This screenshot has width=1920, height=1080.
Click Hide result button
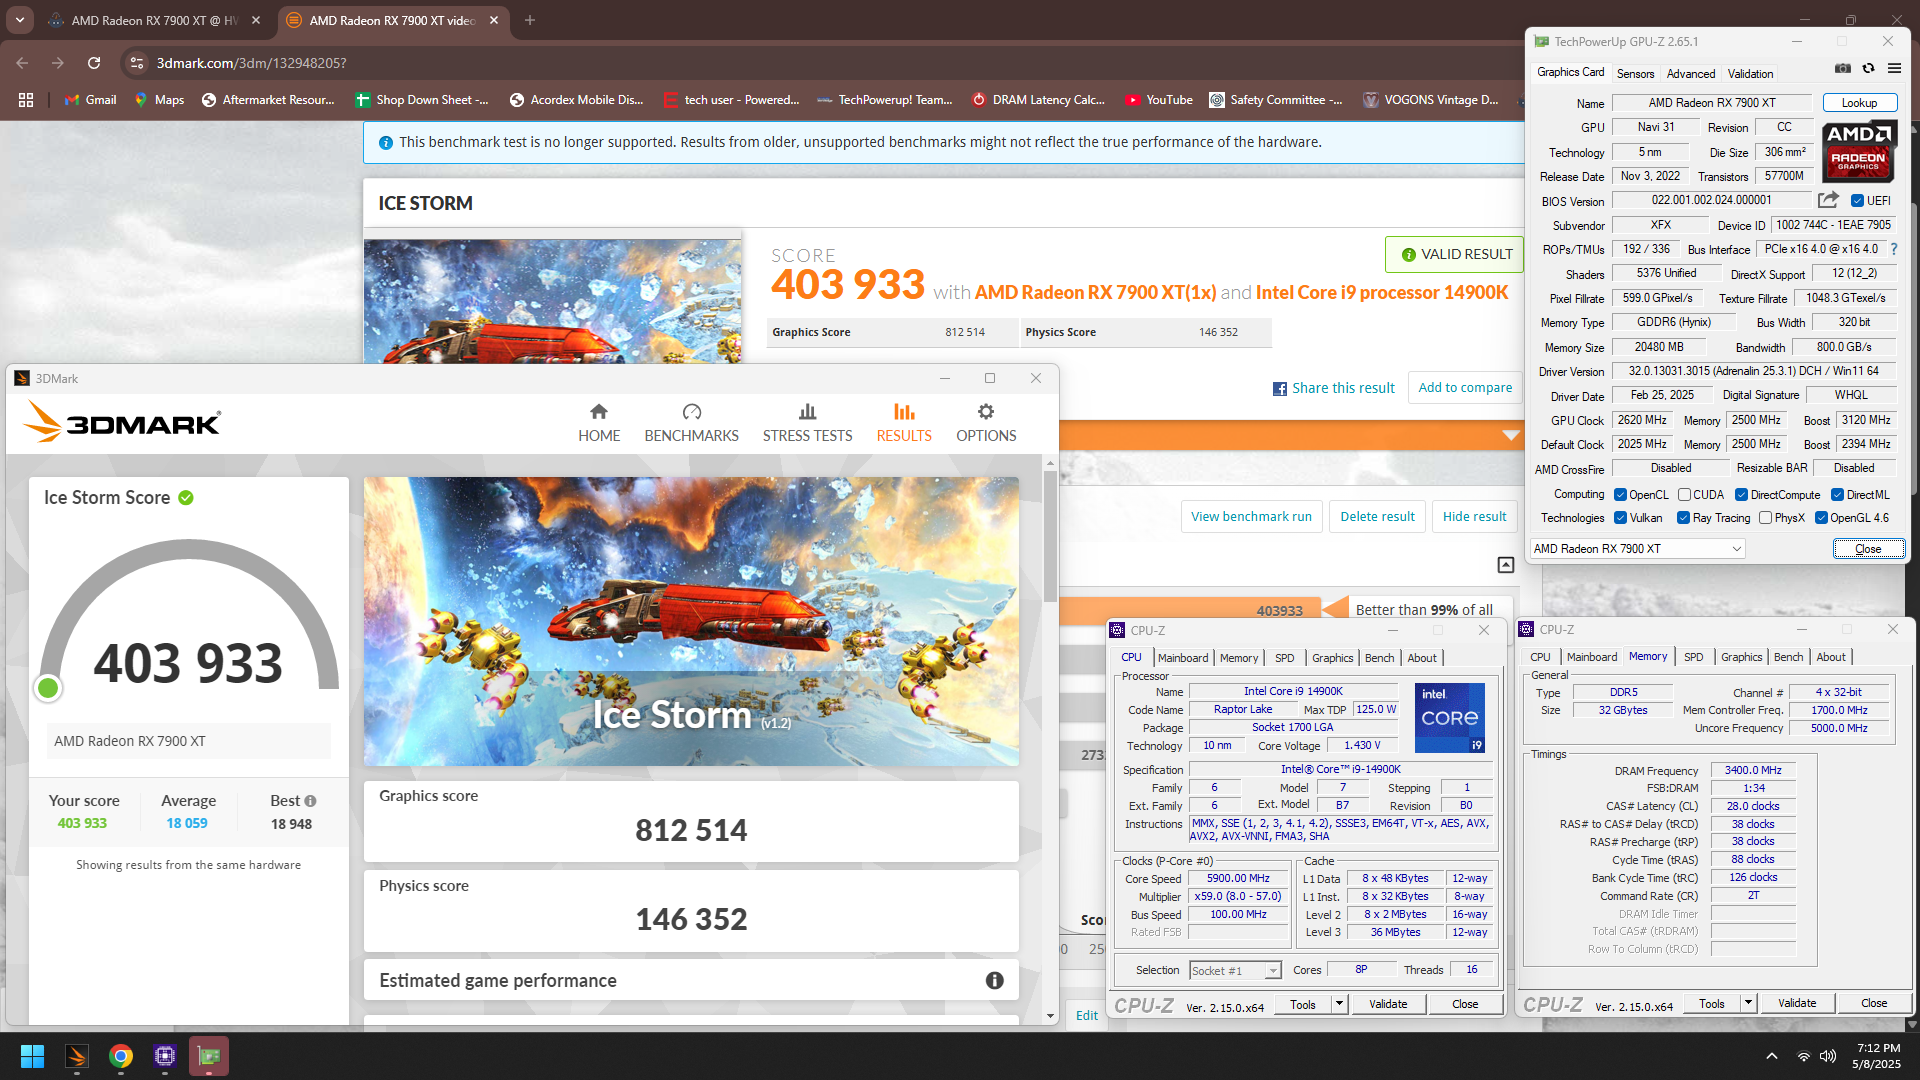1474,517
